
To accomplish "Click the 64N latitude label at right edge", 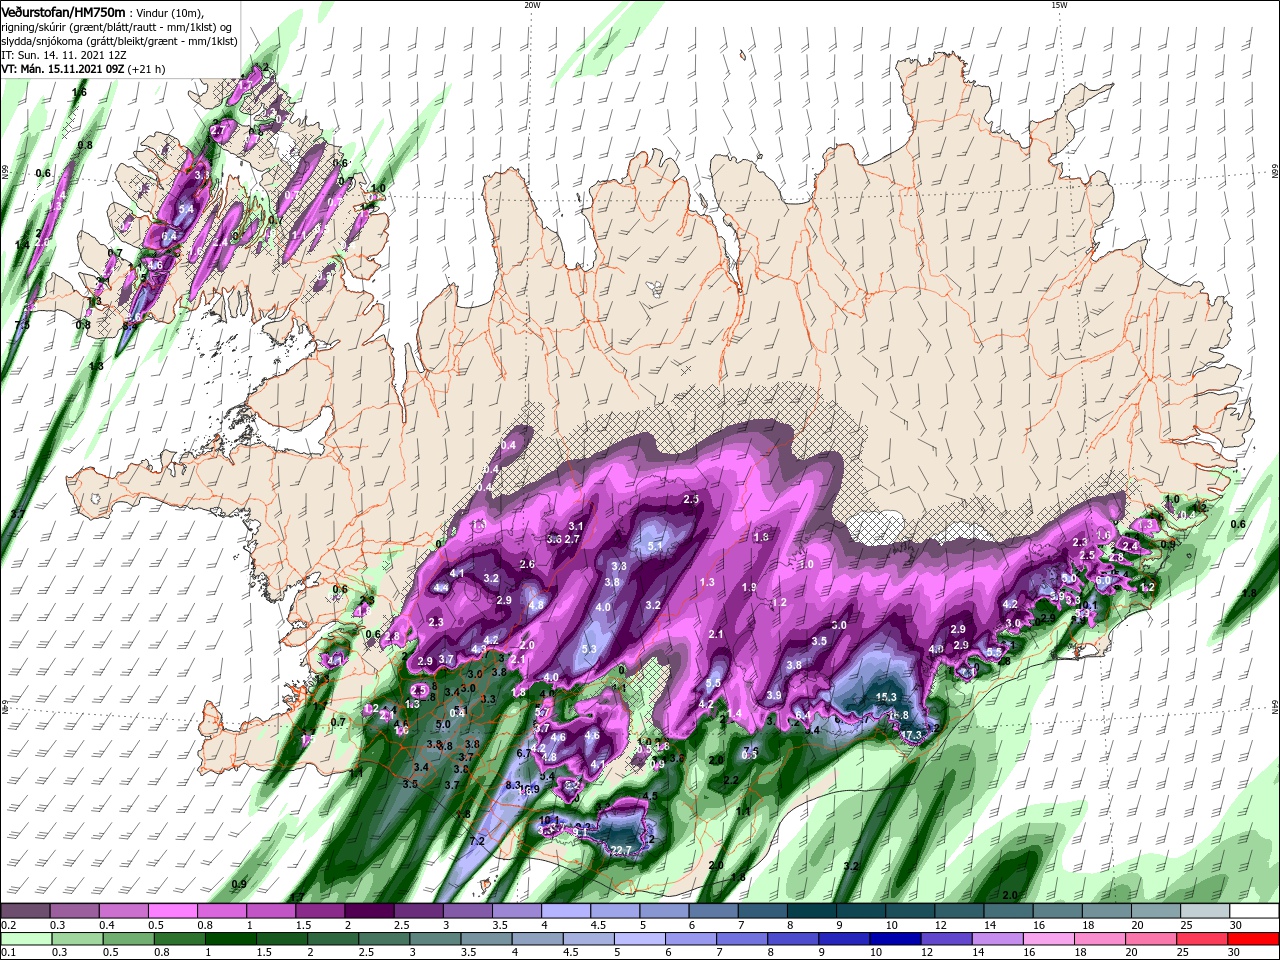I will pos(1274,707).
